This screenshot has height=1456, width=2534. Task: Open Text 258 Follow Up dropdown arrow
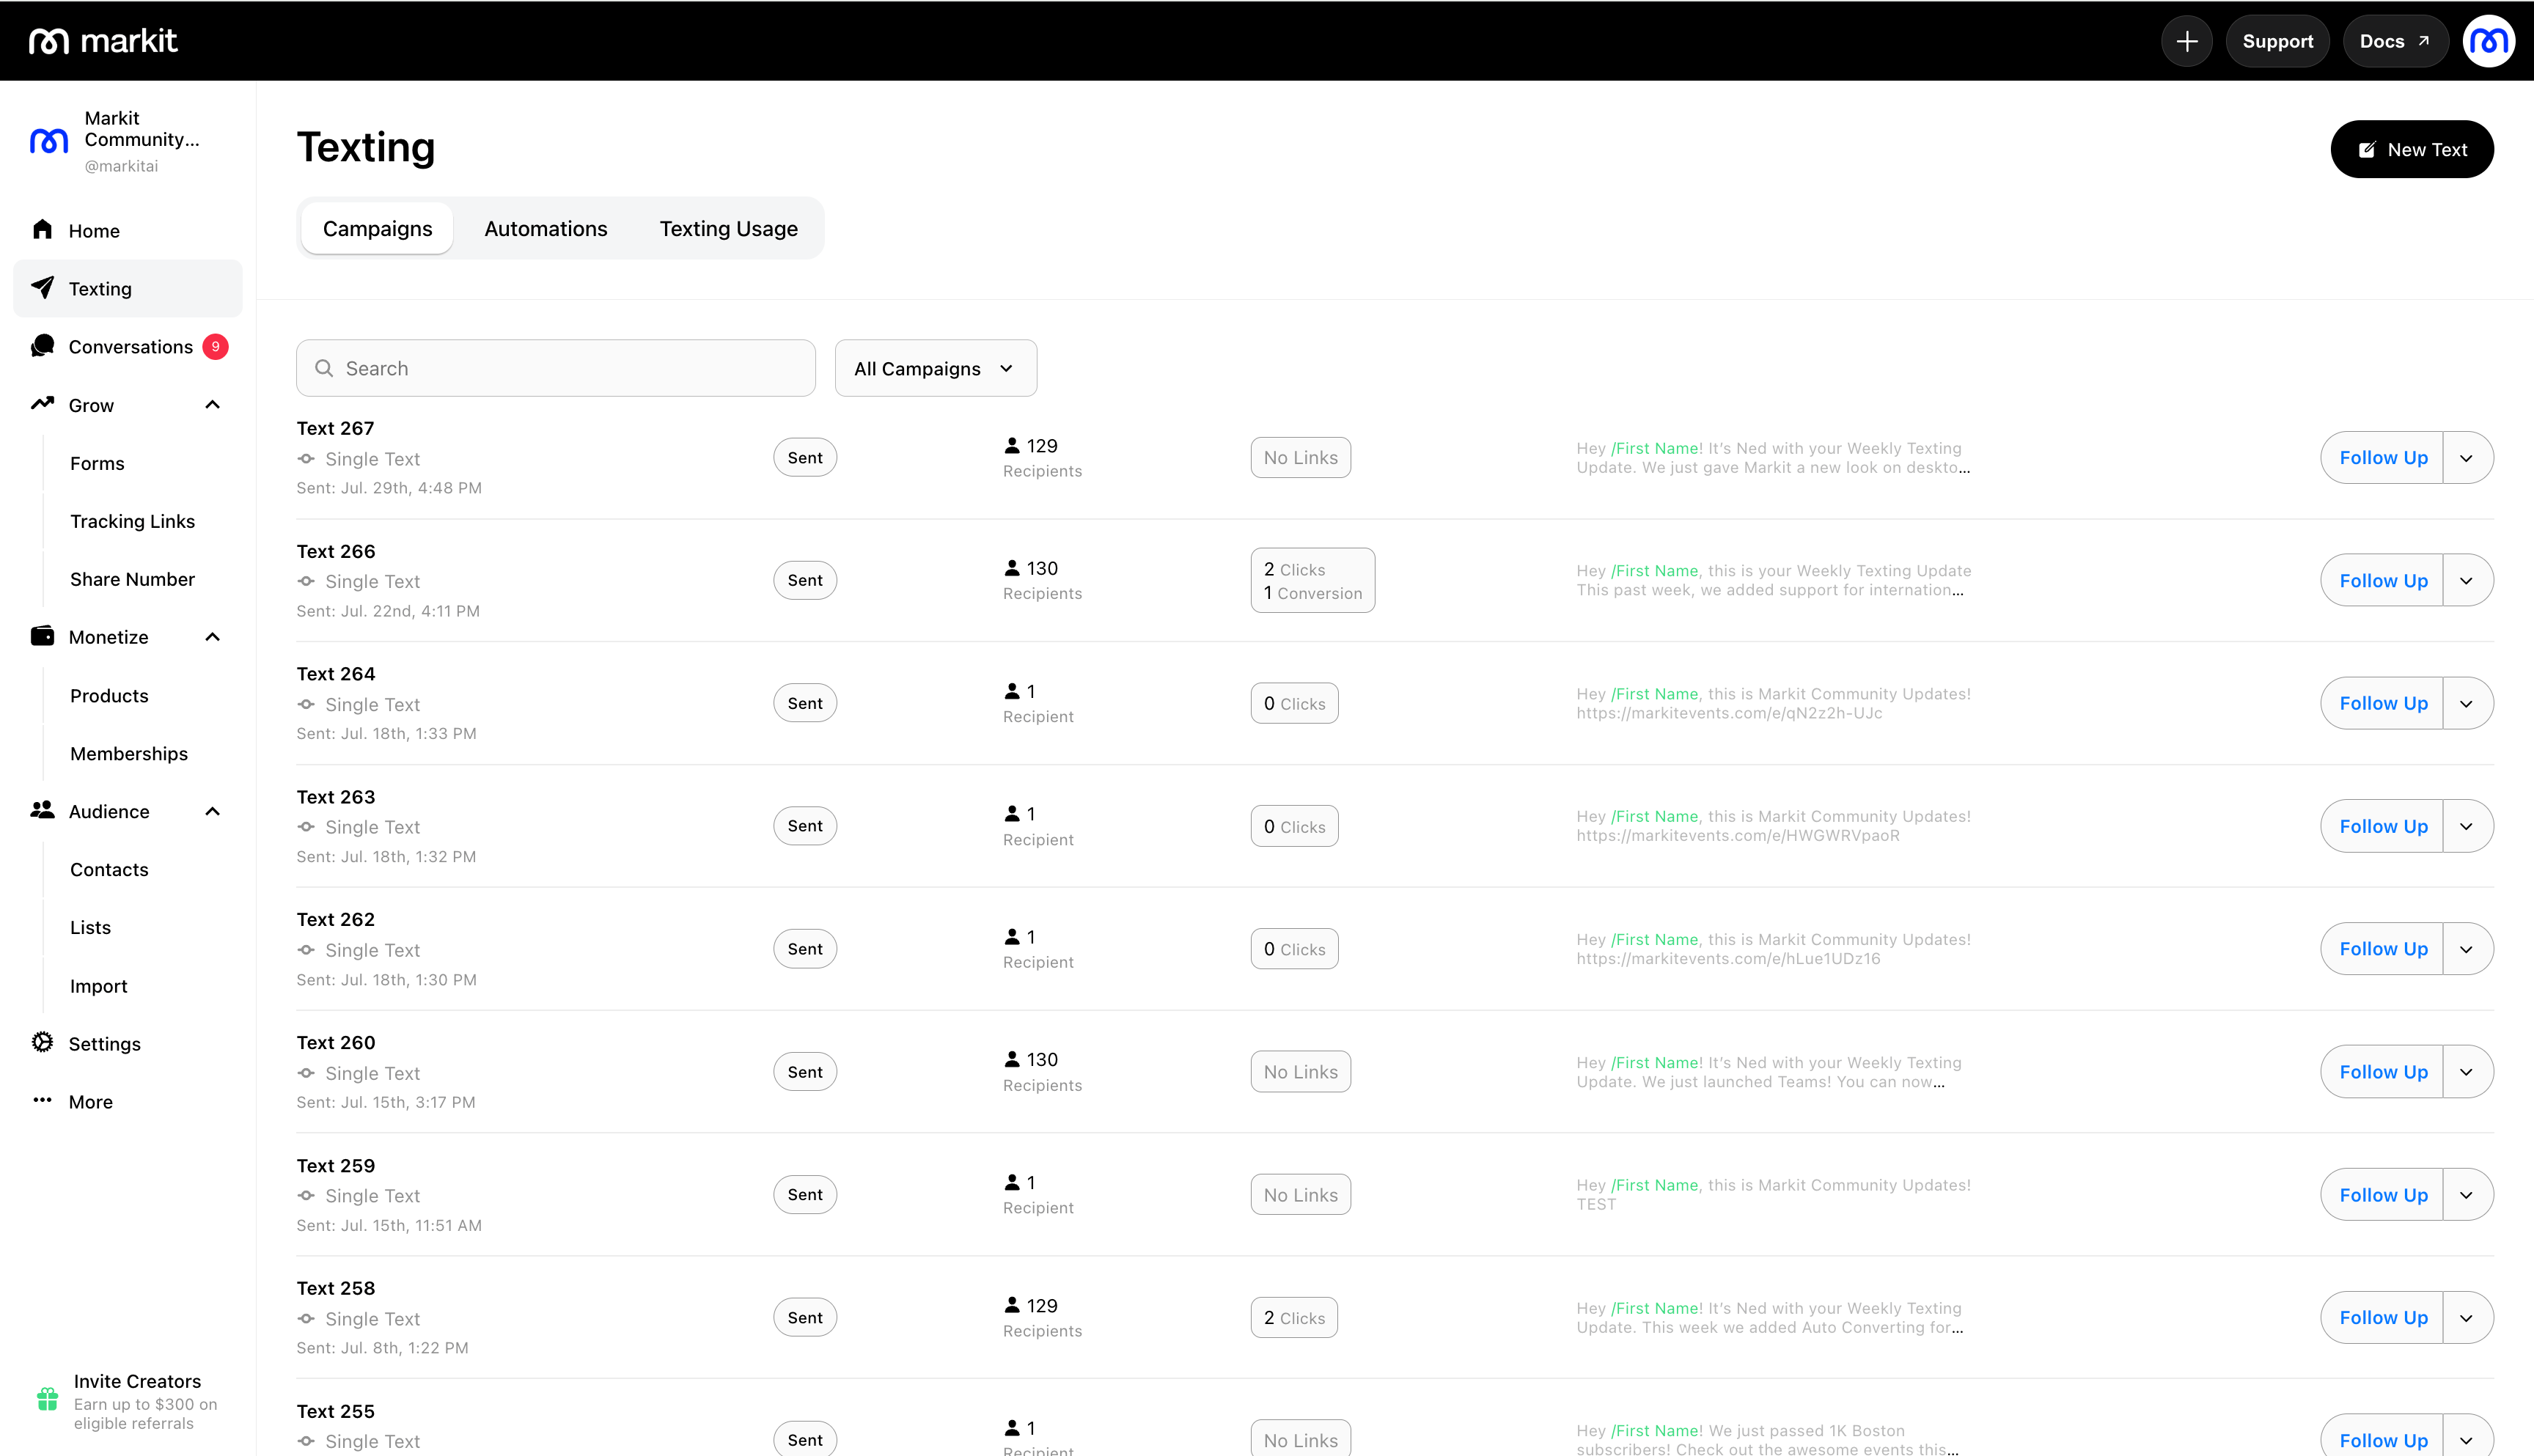2467,1318
